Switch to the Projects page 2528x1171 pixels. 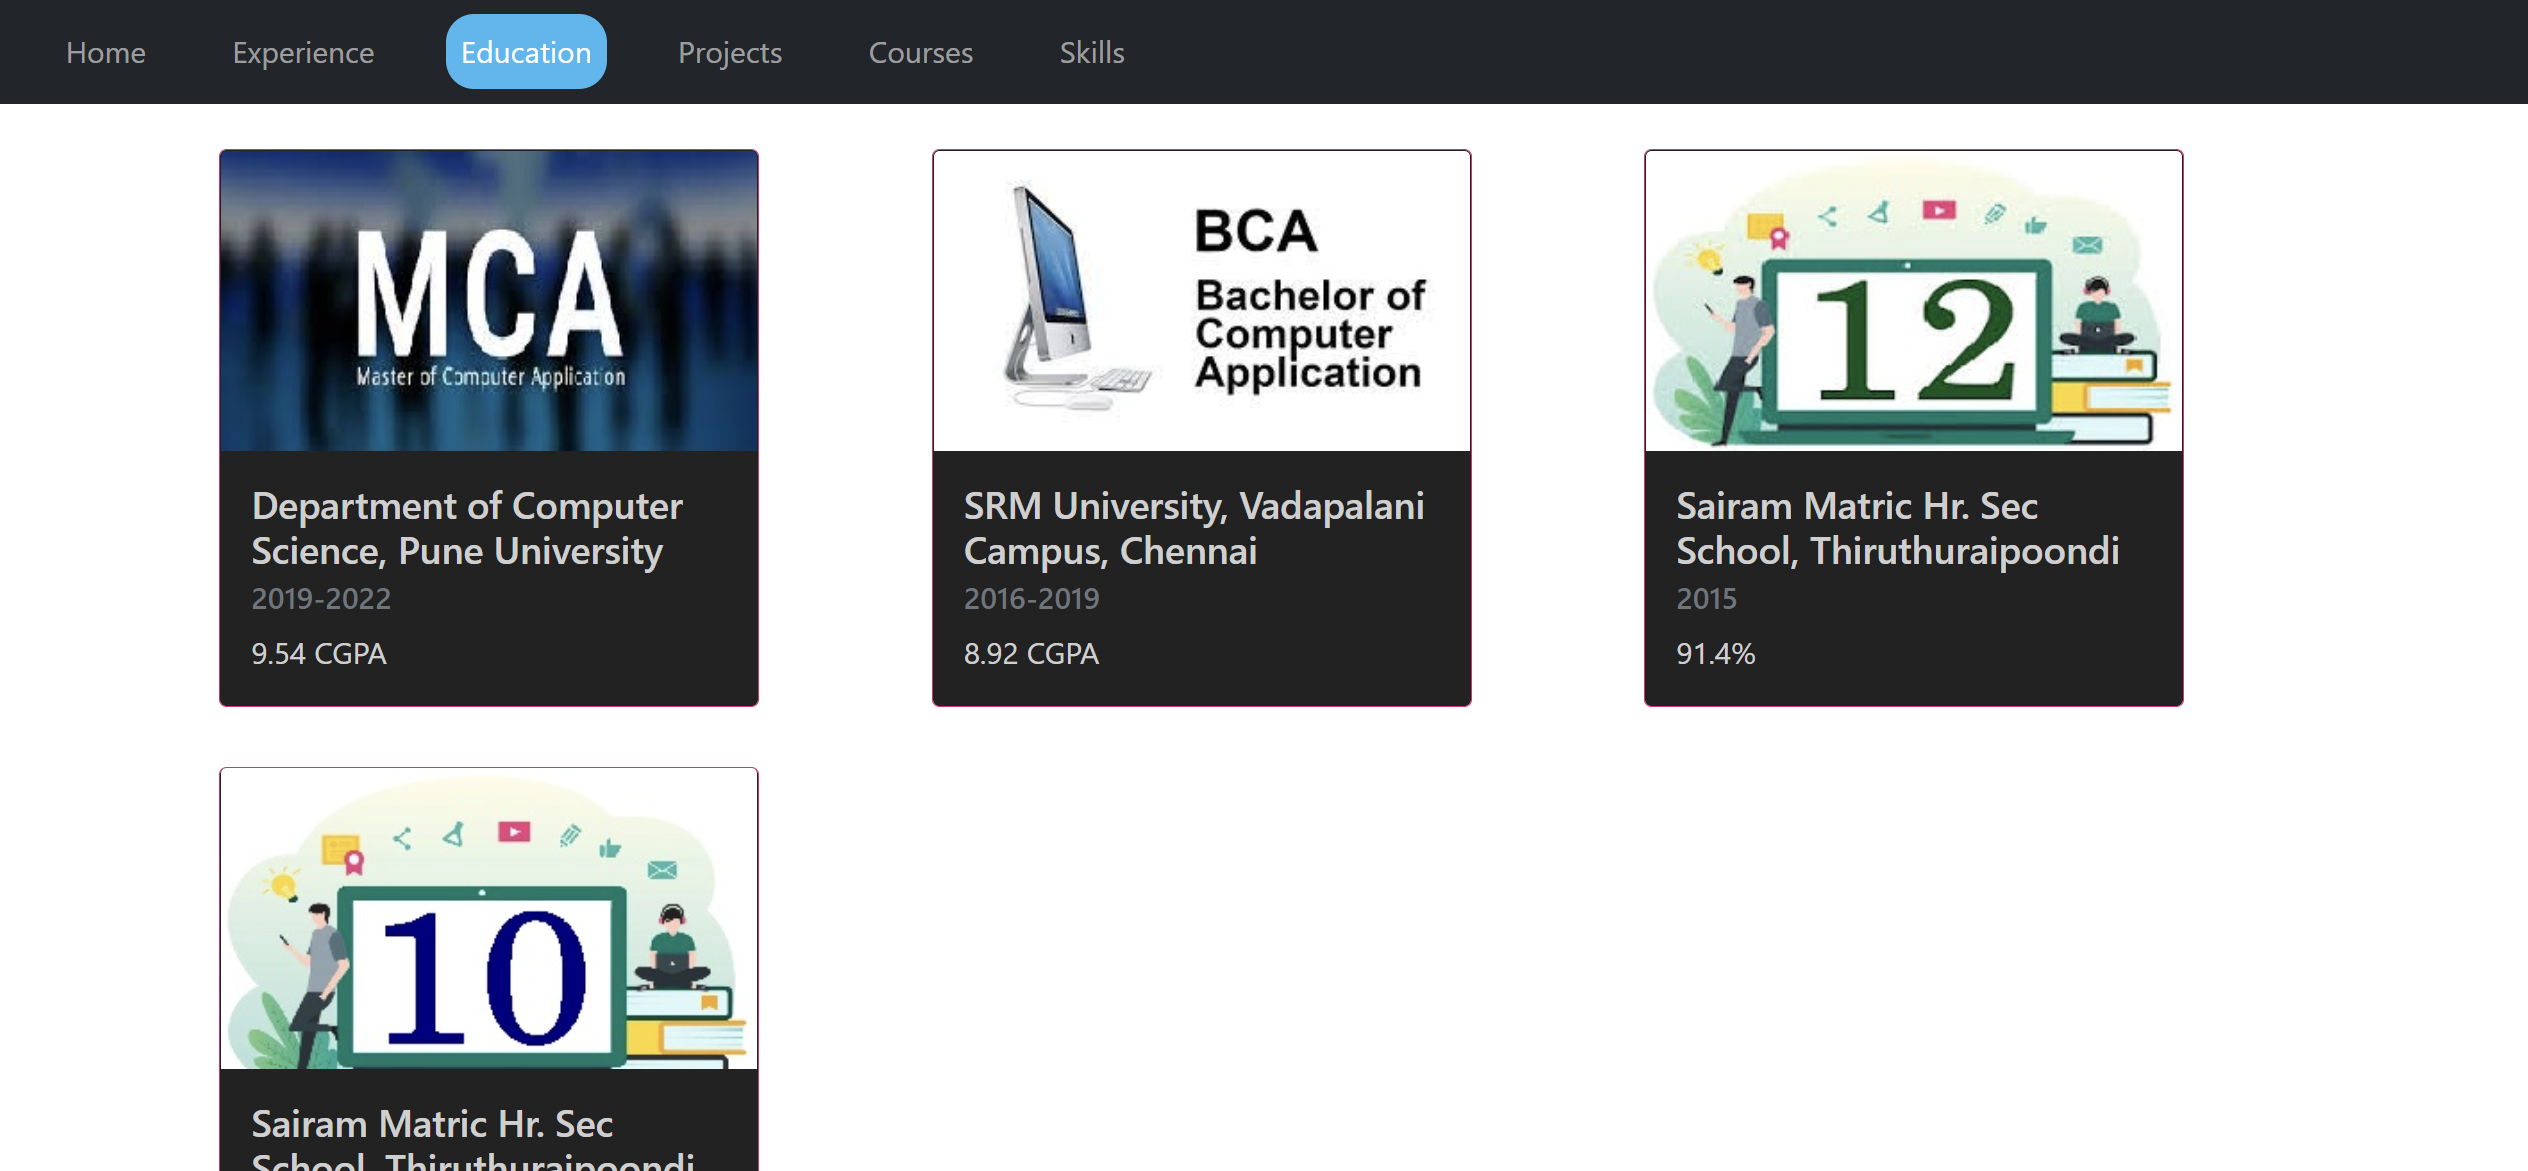click(730, 52)
